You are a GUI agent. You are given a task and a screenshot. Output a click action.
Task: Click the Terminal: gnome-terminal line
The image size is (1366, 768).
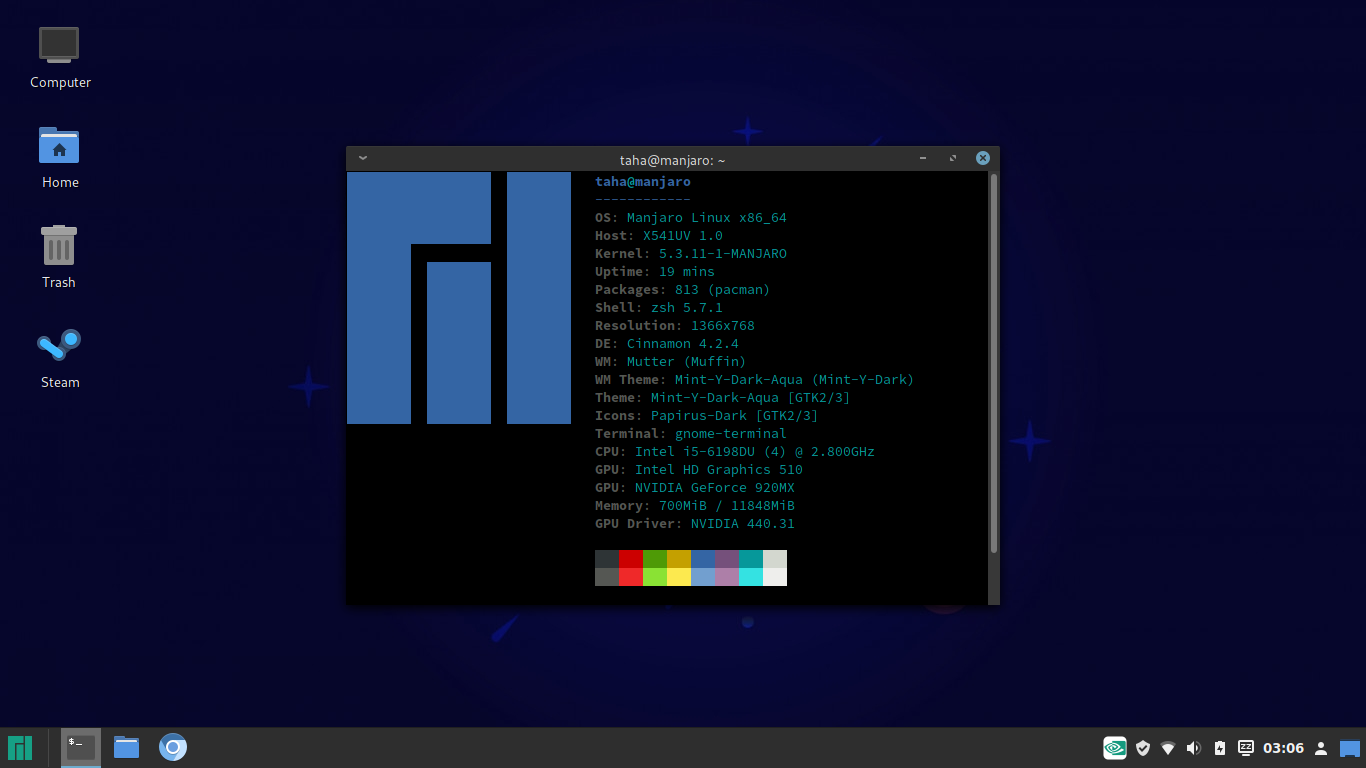pyautogui.click(x=691, y=433)
